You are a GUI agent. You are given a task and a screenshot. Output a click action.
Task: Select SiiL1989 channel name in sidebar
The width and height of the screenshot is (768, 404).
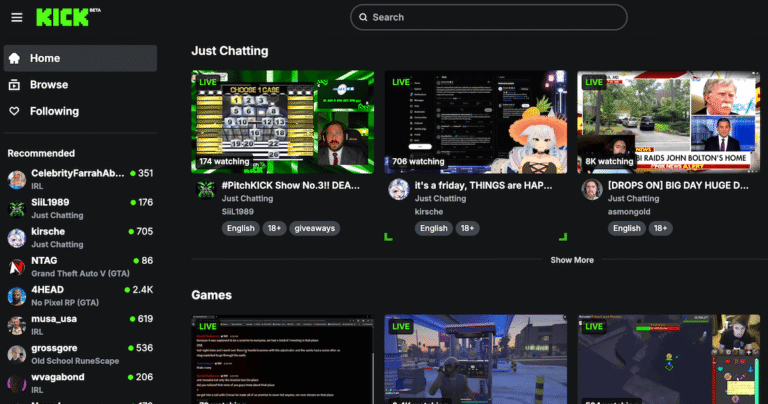point(50,202)
